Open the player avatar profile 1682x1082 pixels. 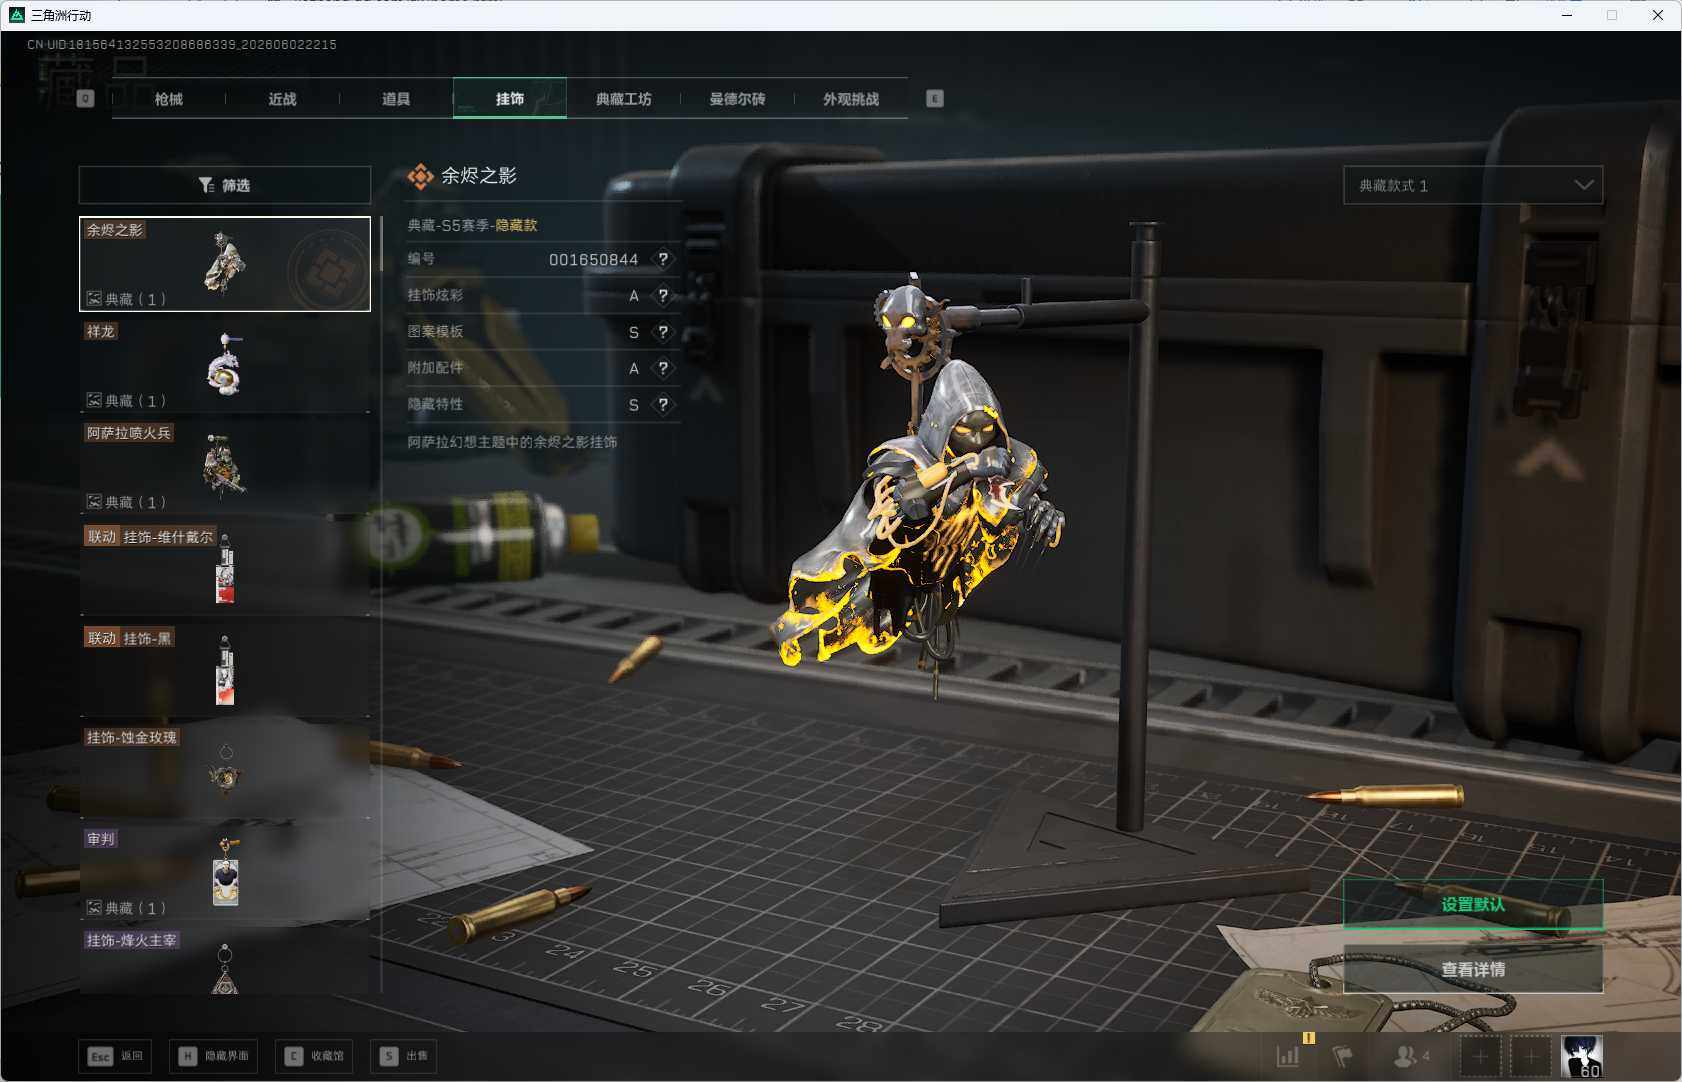tap(1582, 1056)
